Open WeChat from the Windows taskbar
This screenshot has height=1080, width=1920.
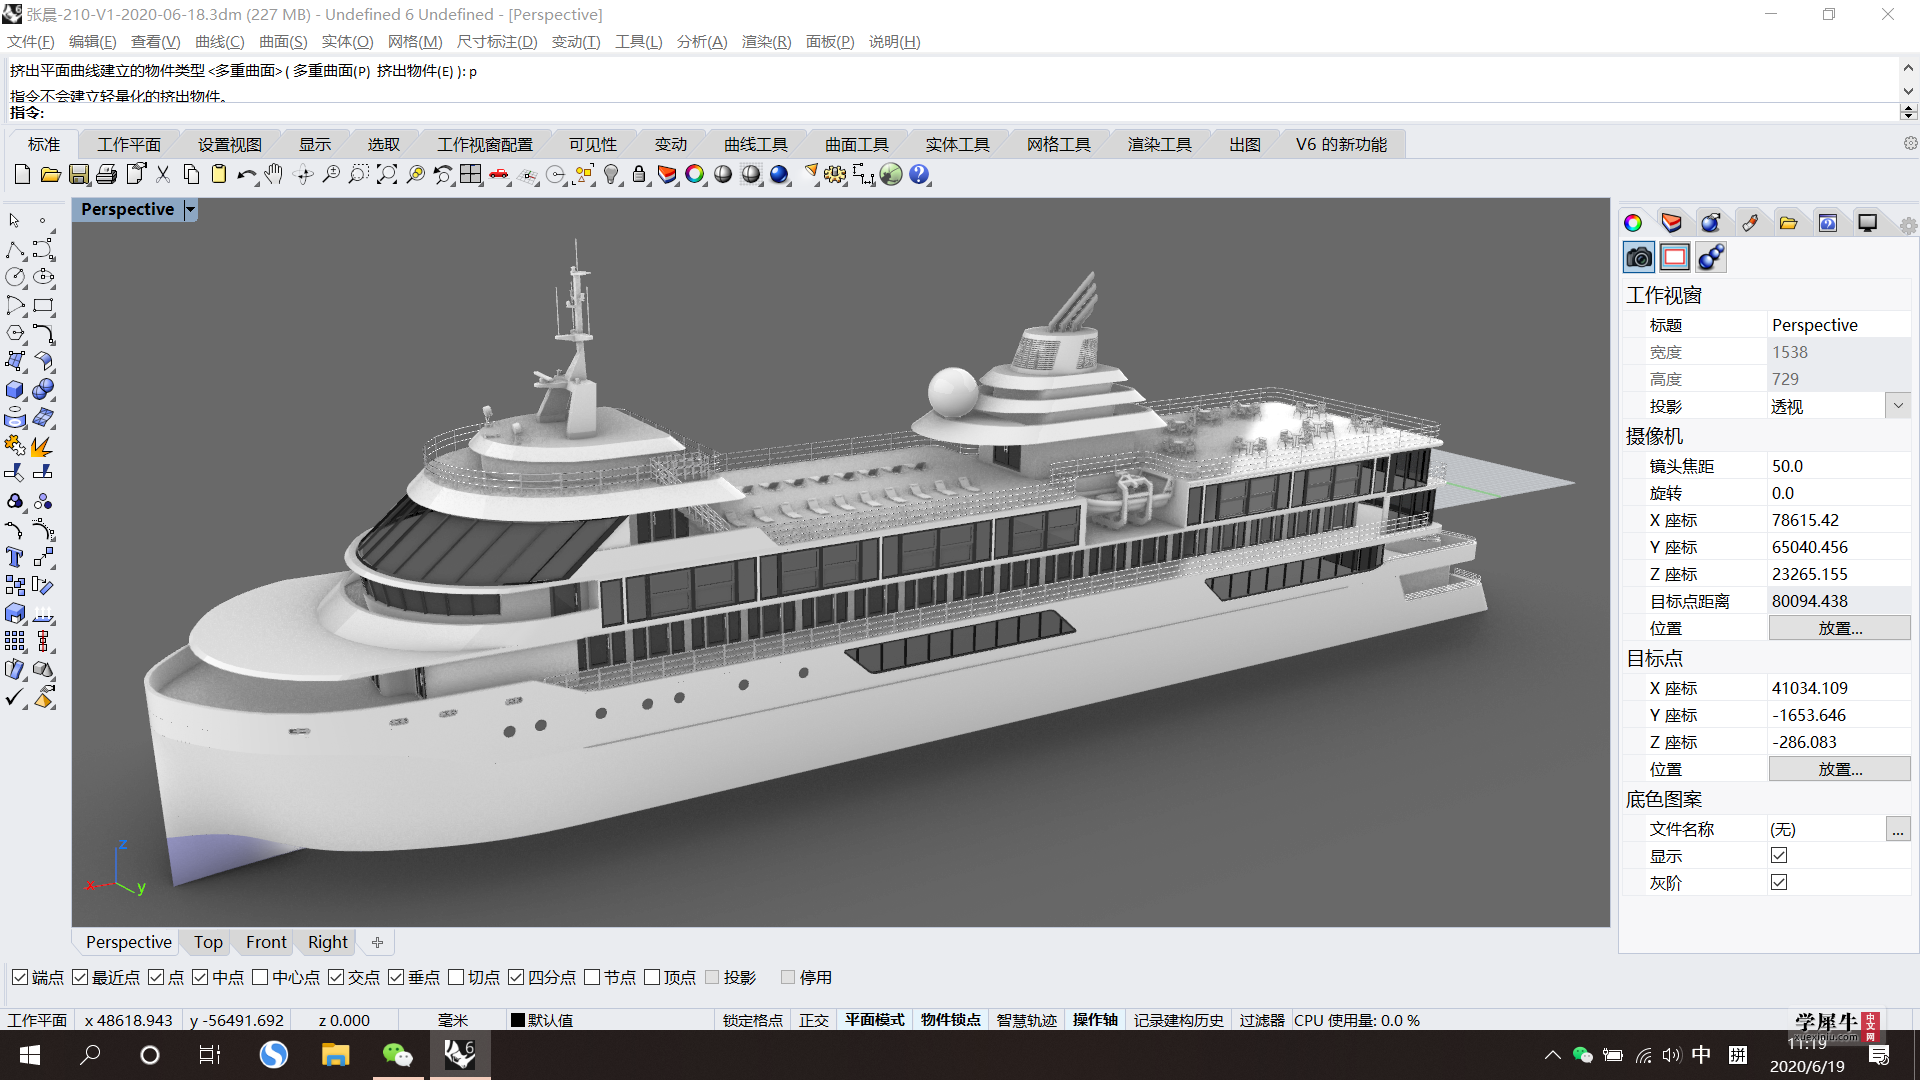(398, 1055)
